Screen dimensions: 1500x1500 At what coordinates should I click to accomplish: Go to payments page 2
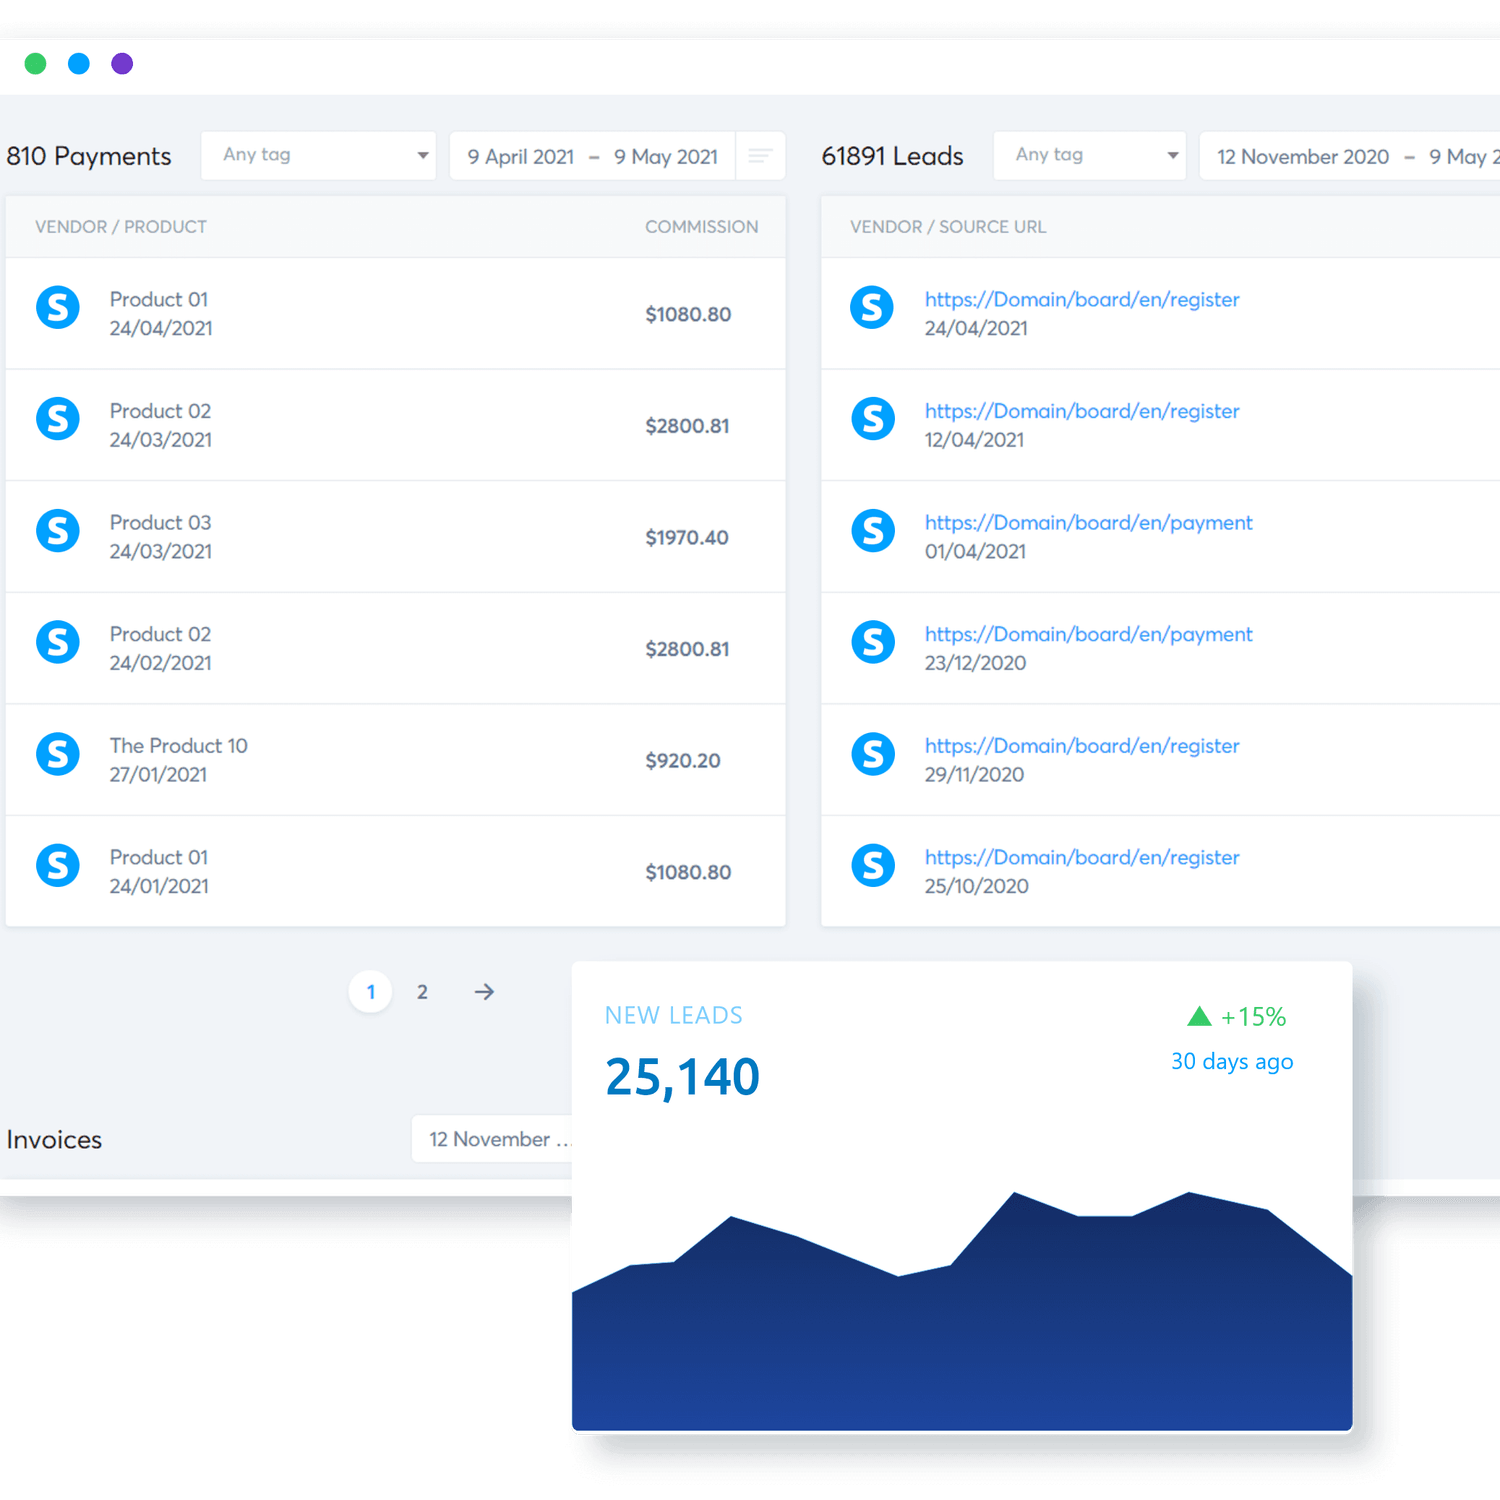422,992
